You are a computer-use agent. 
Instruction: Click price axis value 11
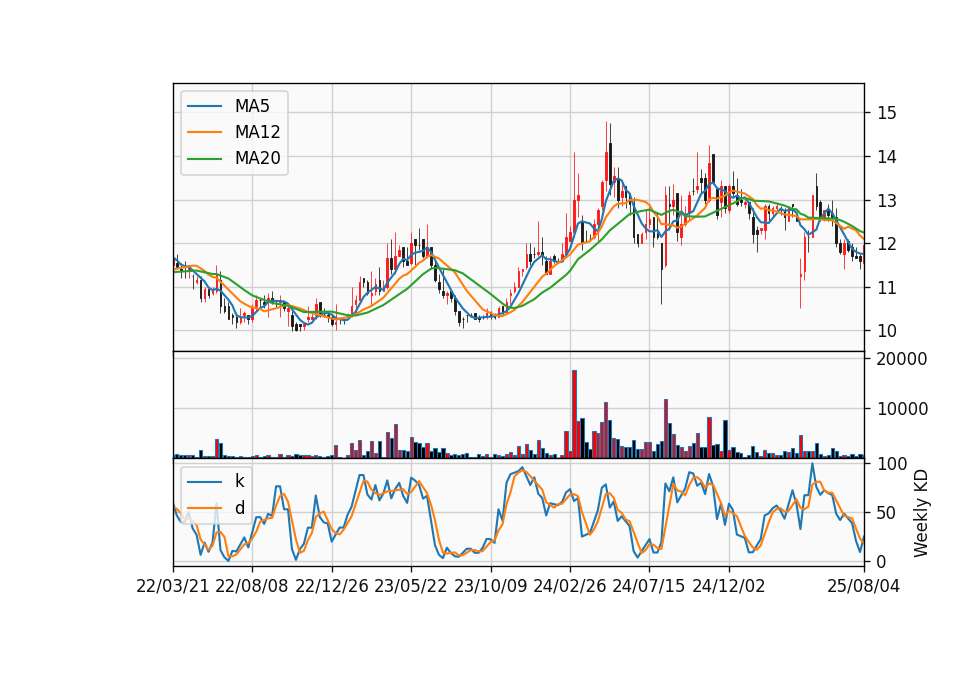tap(887, 288)
